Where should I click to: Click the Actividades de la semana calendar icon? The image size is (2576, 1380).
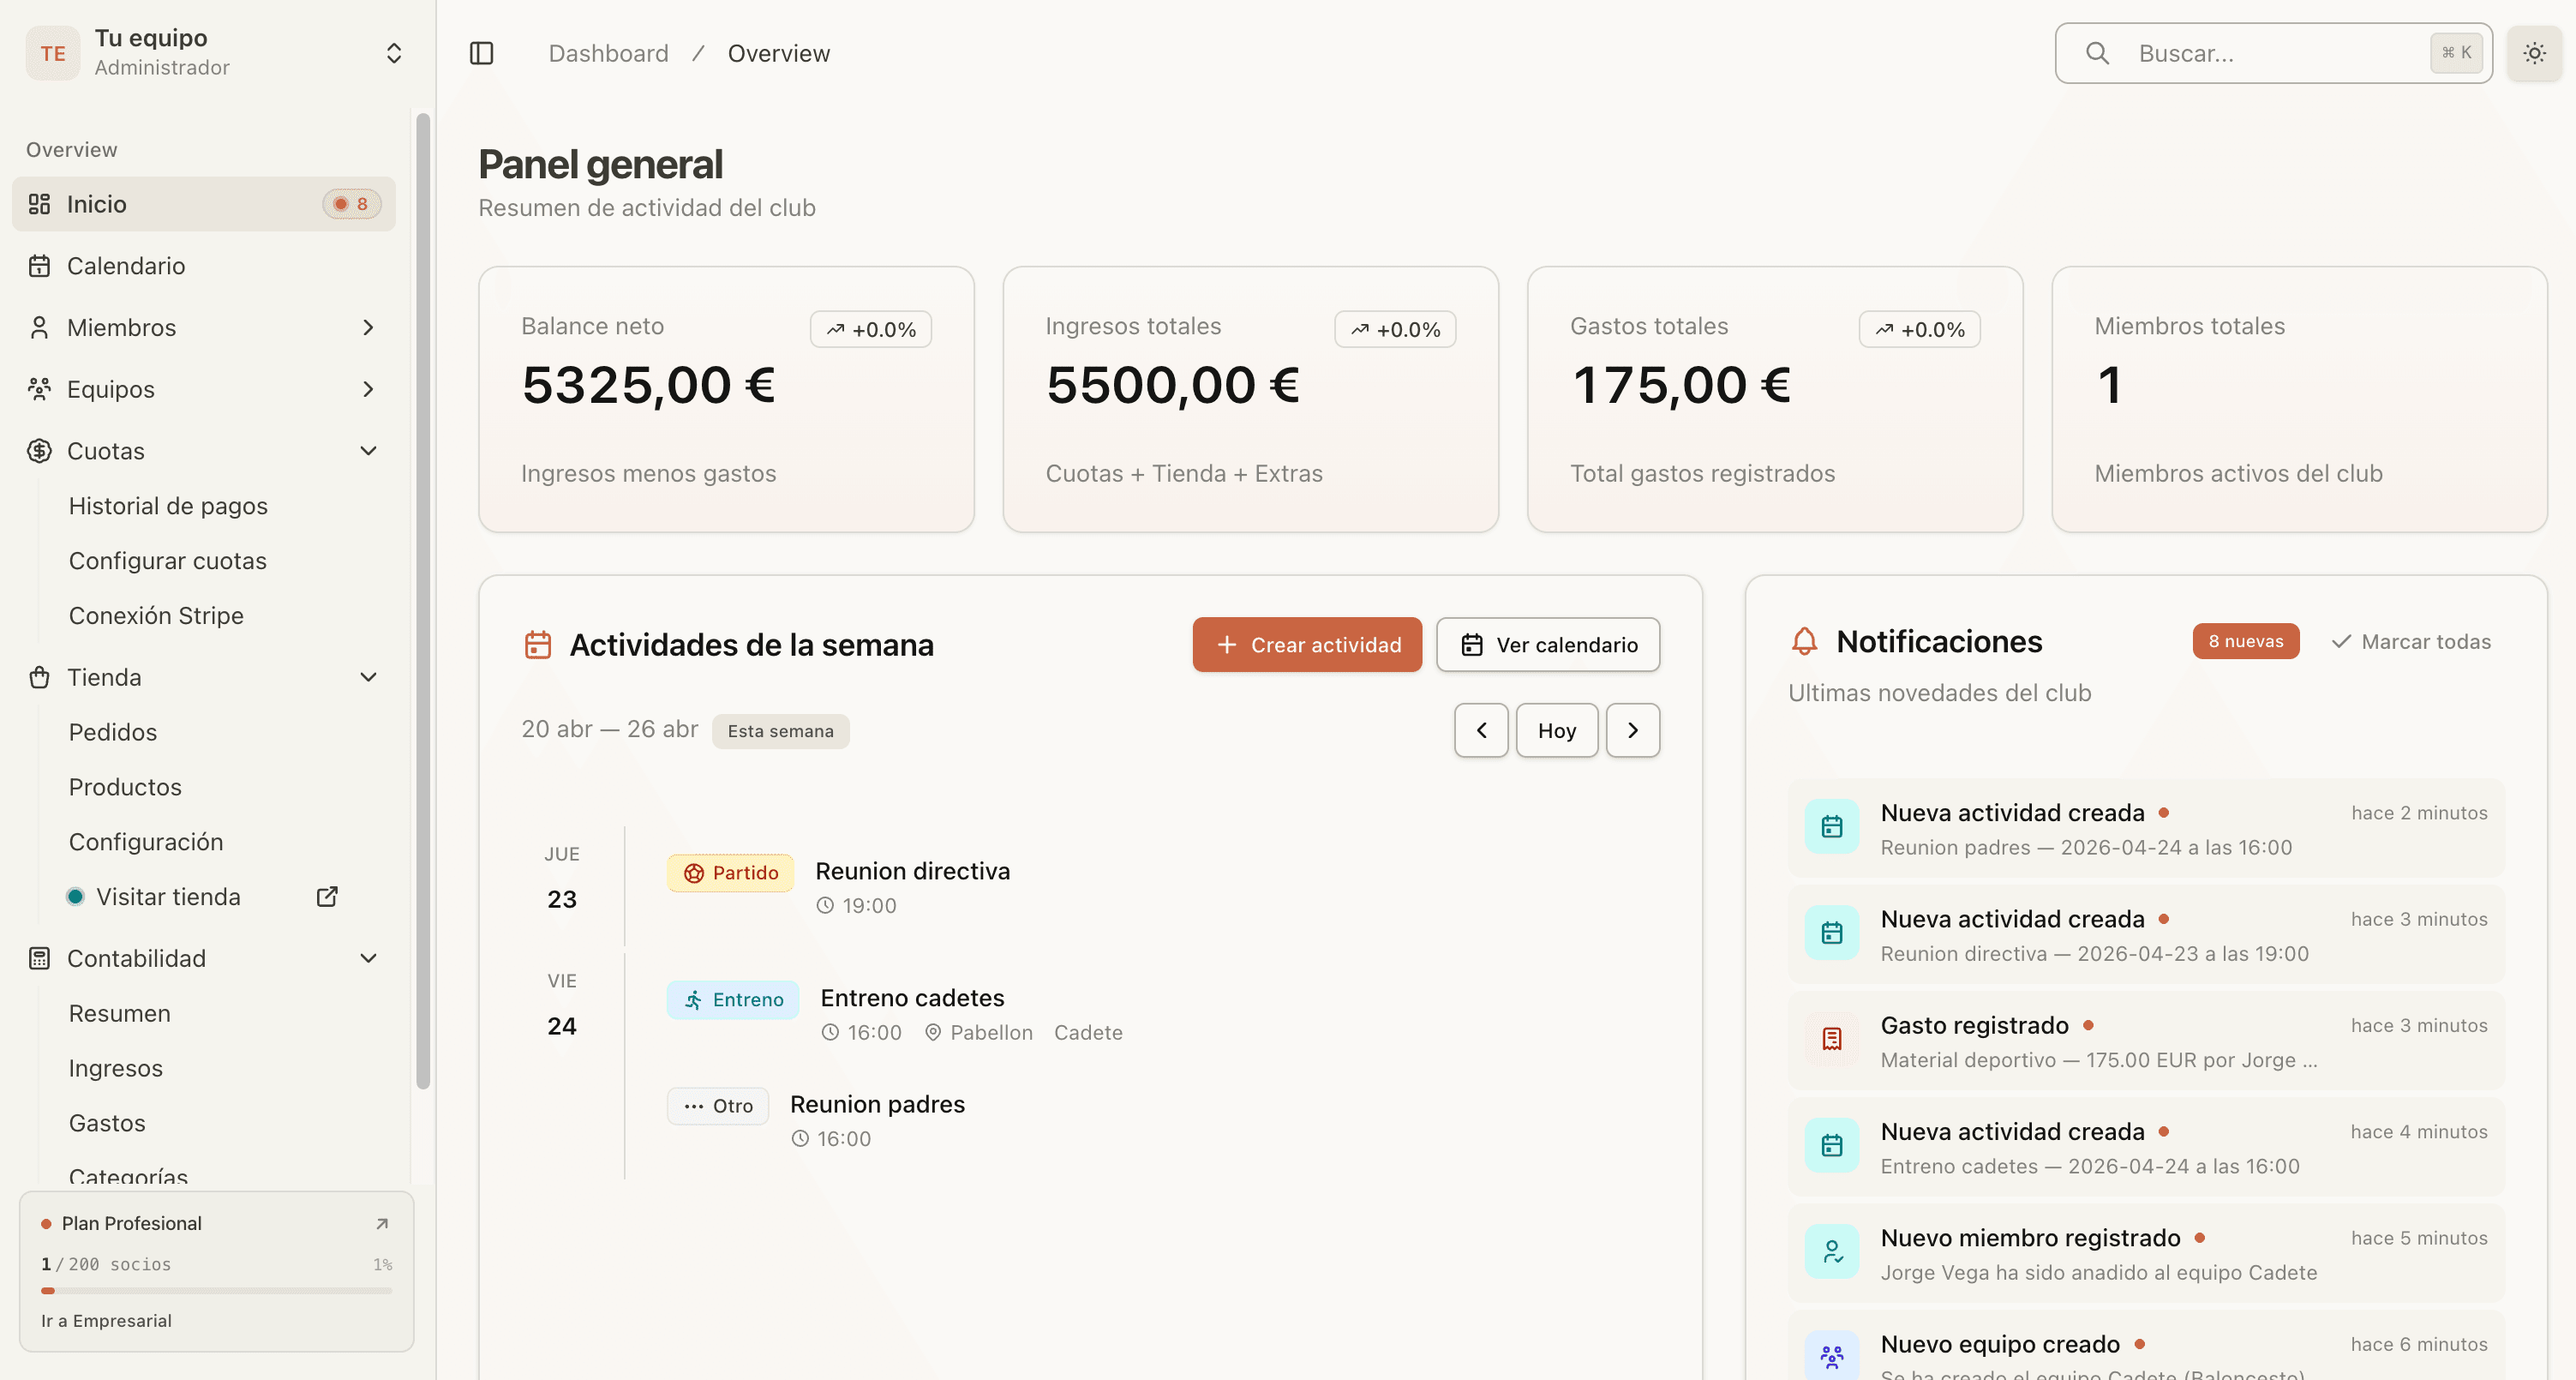(538, 645)
